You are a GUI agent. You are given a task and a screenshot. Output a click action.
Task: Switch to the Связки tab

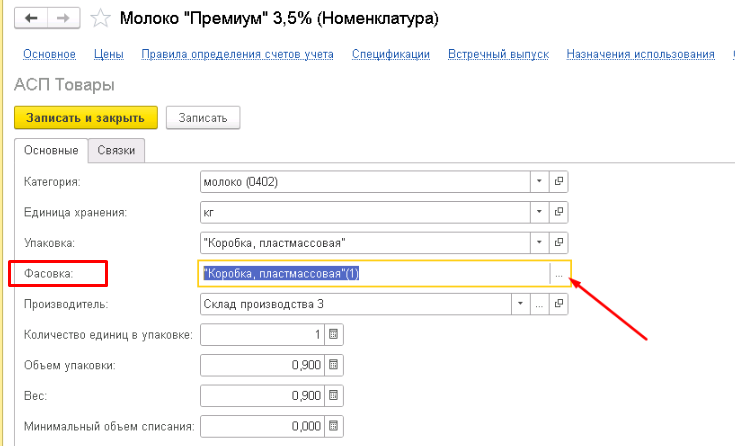[x=116, y=150]
